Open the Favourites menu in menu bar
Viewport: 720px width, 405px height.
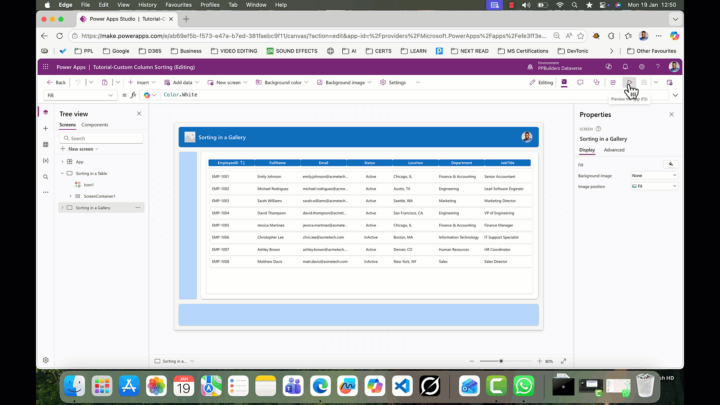[x=178, y=5]
